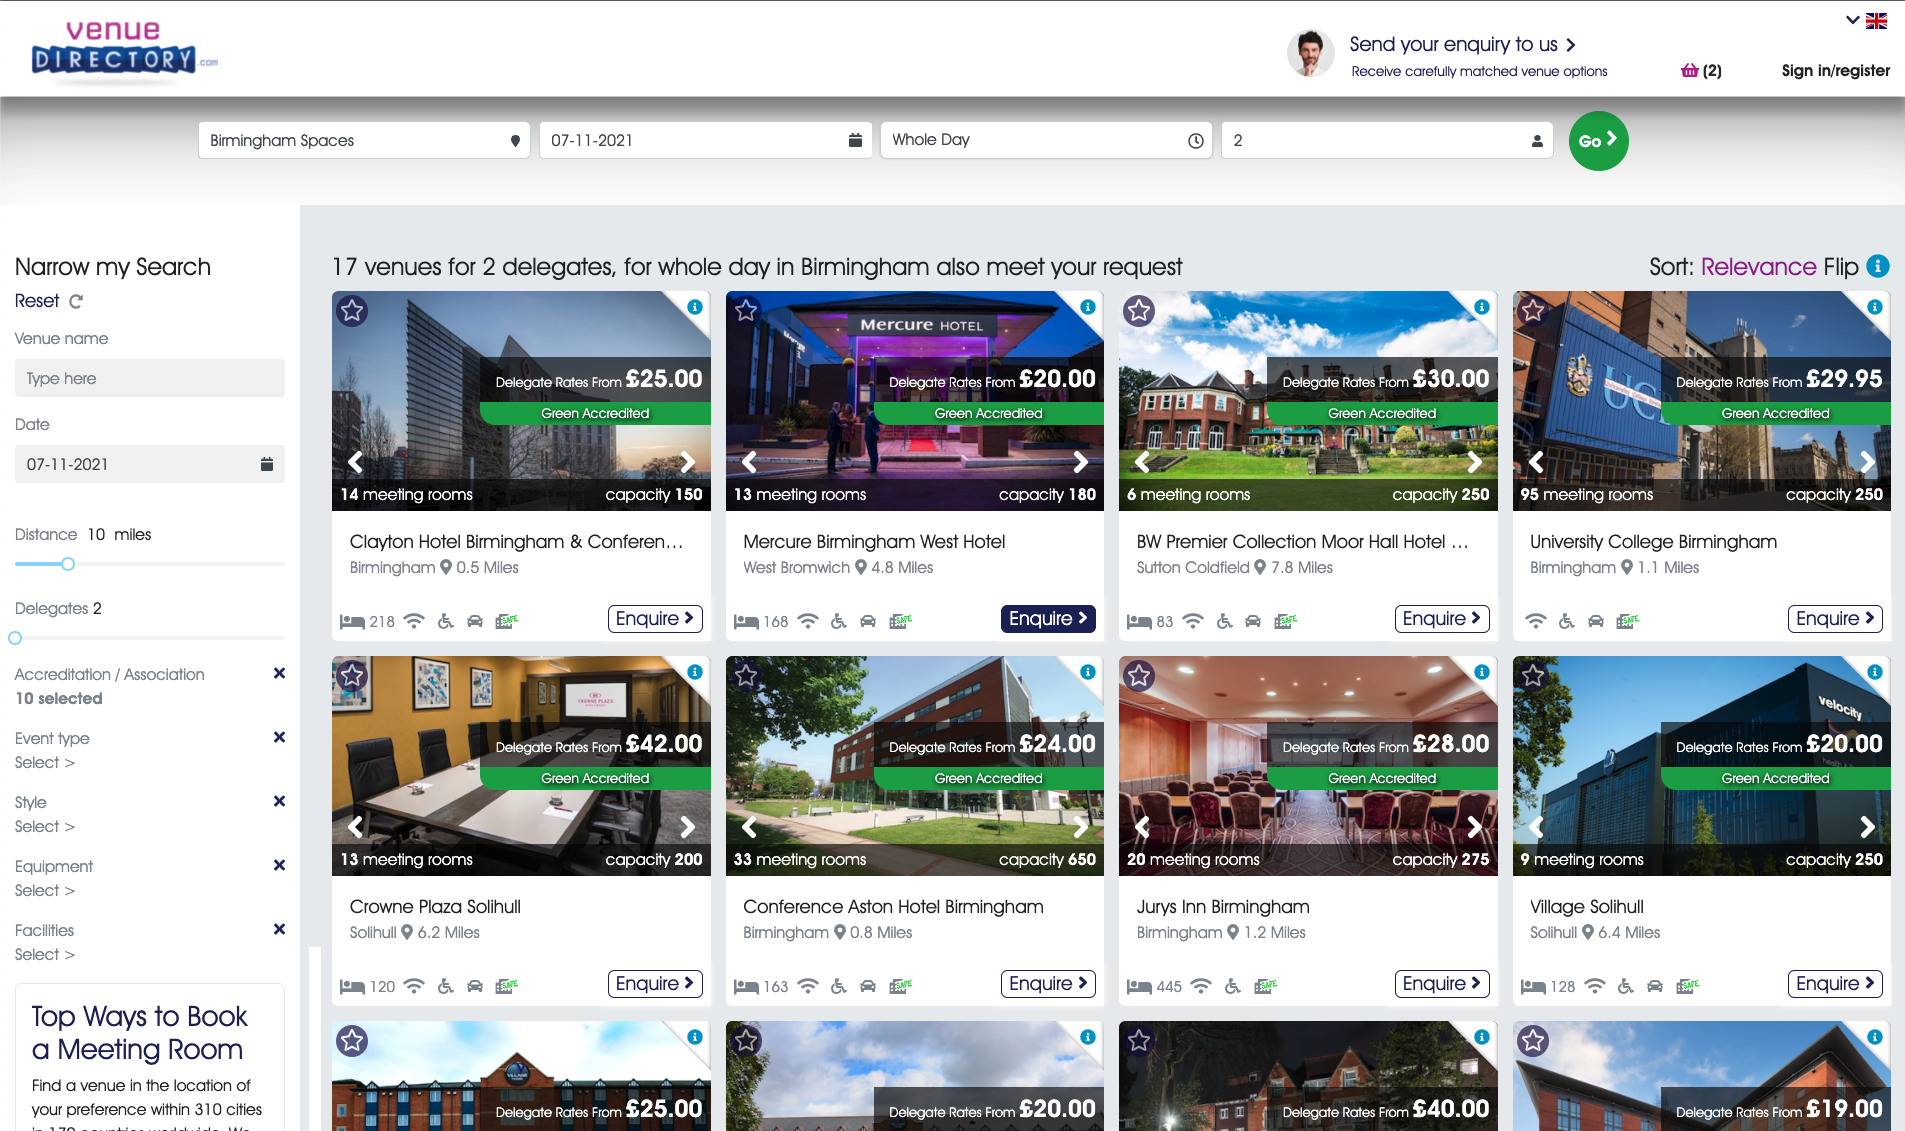Click the calendar icon in sidebar Date field

(x=267, y=464)
